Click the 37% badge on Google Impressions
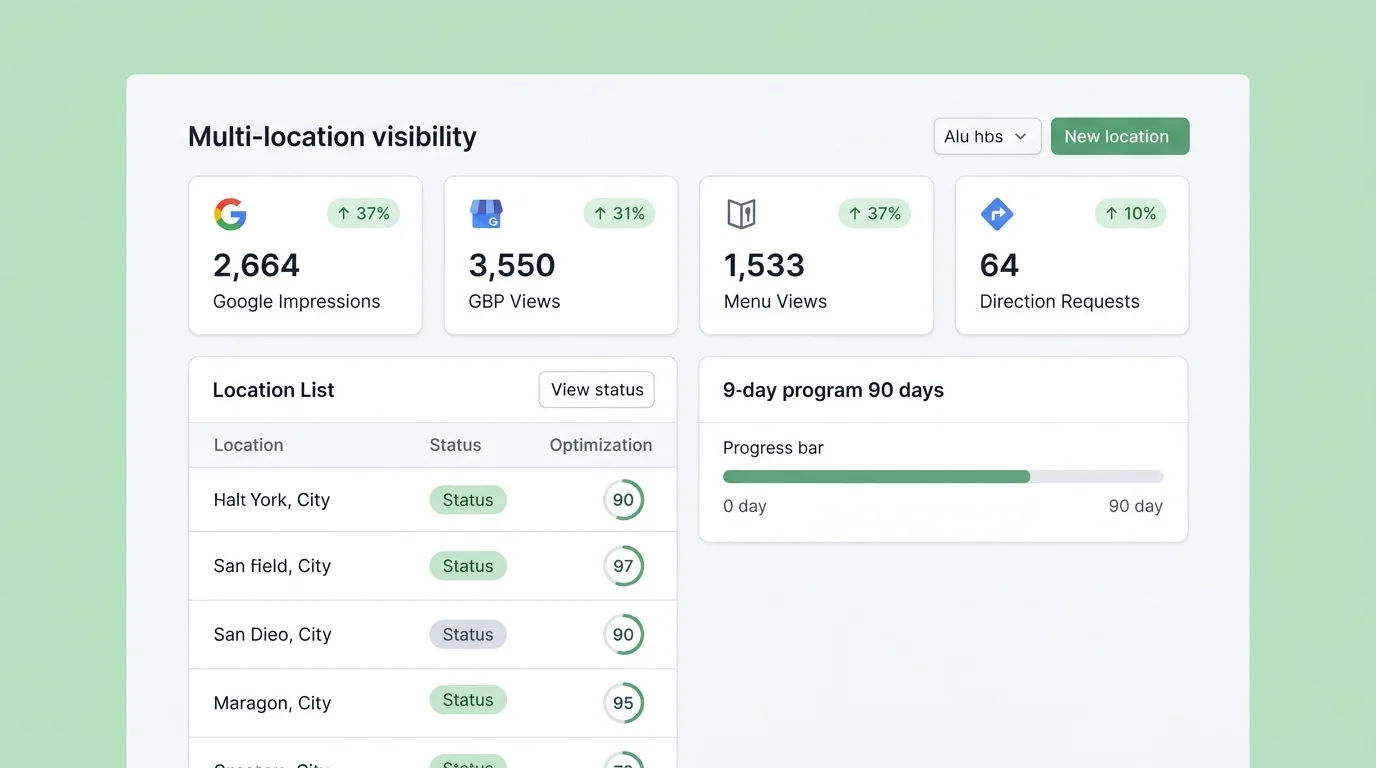 (363, 213)
